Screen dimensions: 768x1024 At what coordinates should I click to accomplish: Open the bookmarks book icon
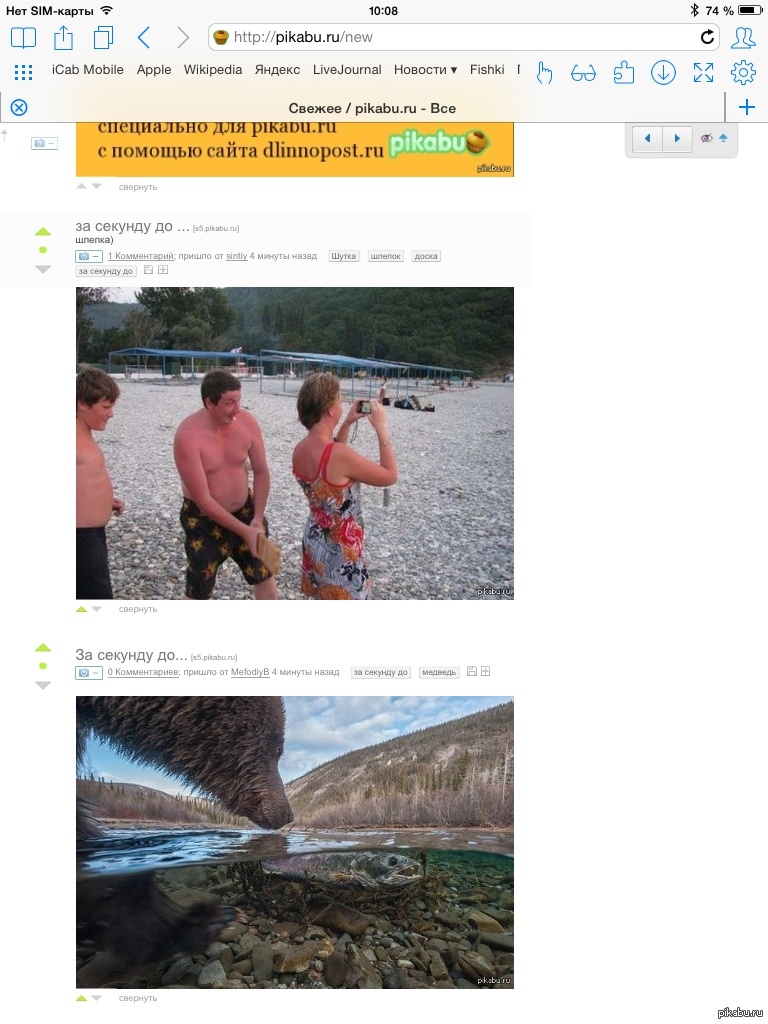click(23, 37)
